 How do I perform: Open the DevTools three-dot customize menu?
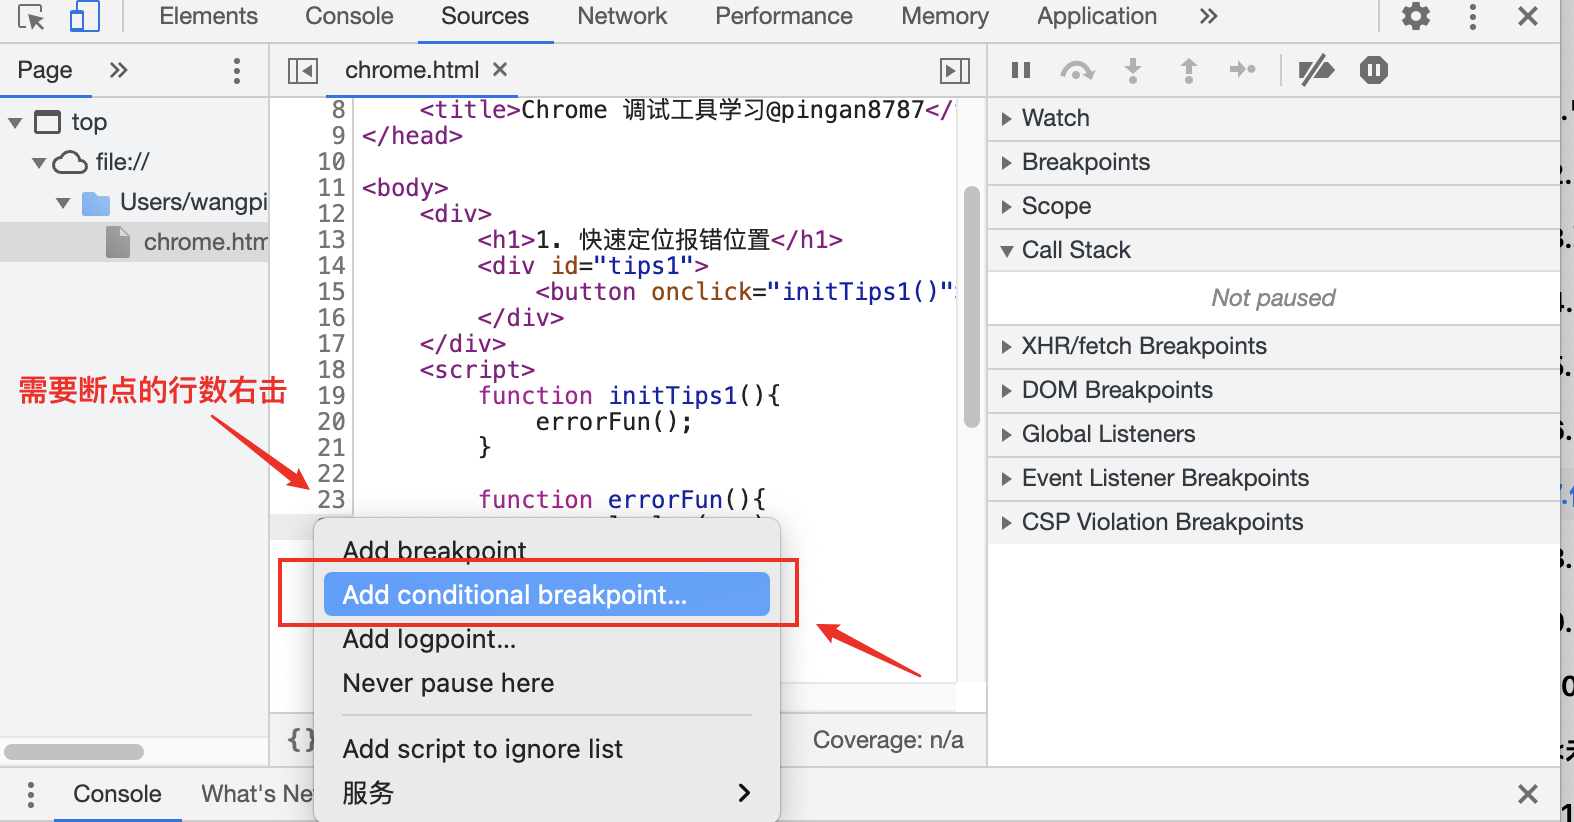(1472, 16)
